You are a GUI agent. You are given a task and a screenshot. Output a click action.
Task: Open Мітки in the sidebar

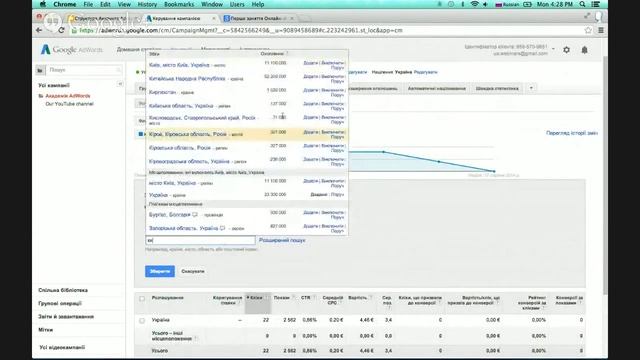46,330
